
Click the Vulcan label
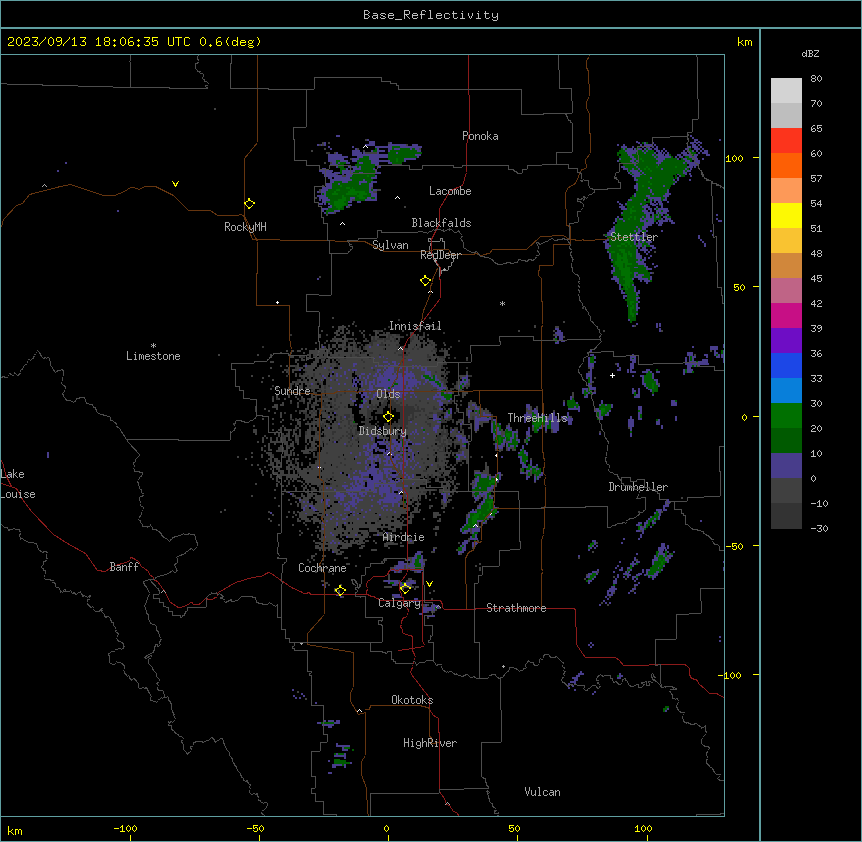tap(543, 792)
